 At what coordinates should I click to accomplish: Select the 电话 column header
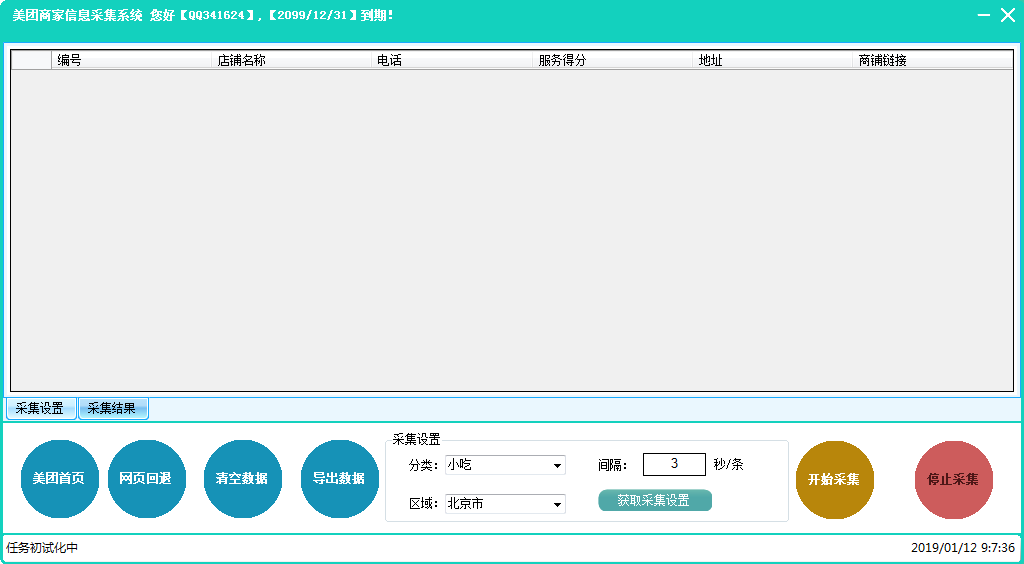[452, 60]
